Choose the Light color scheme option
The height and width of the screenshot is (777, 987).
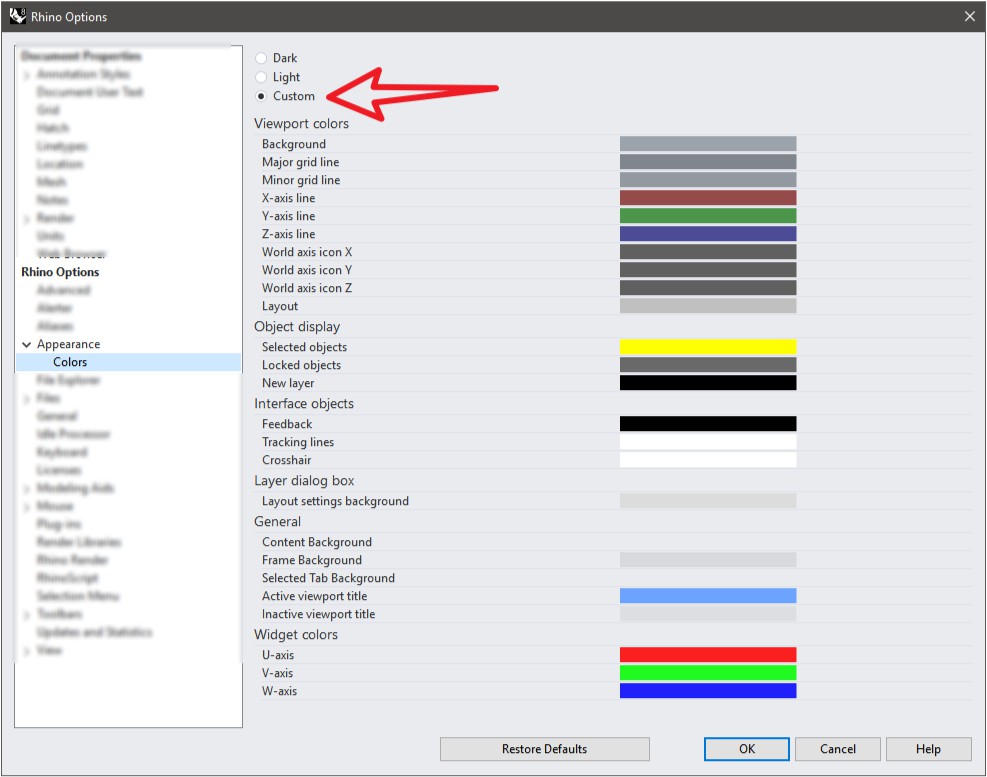tap(261, 77)
